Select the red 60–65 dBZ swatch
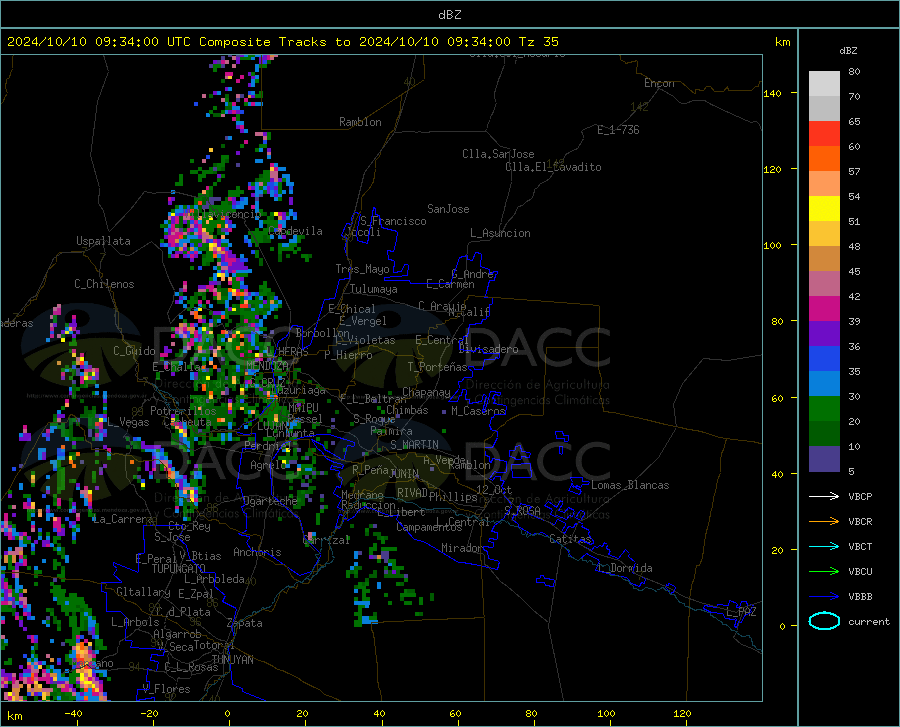The height and width of the screenshot is (727, 900). [x=824, y=134]
